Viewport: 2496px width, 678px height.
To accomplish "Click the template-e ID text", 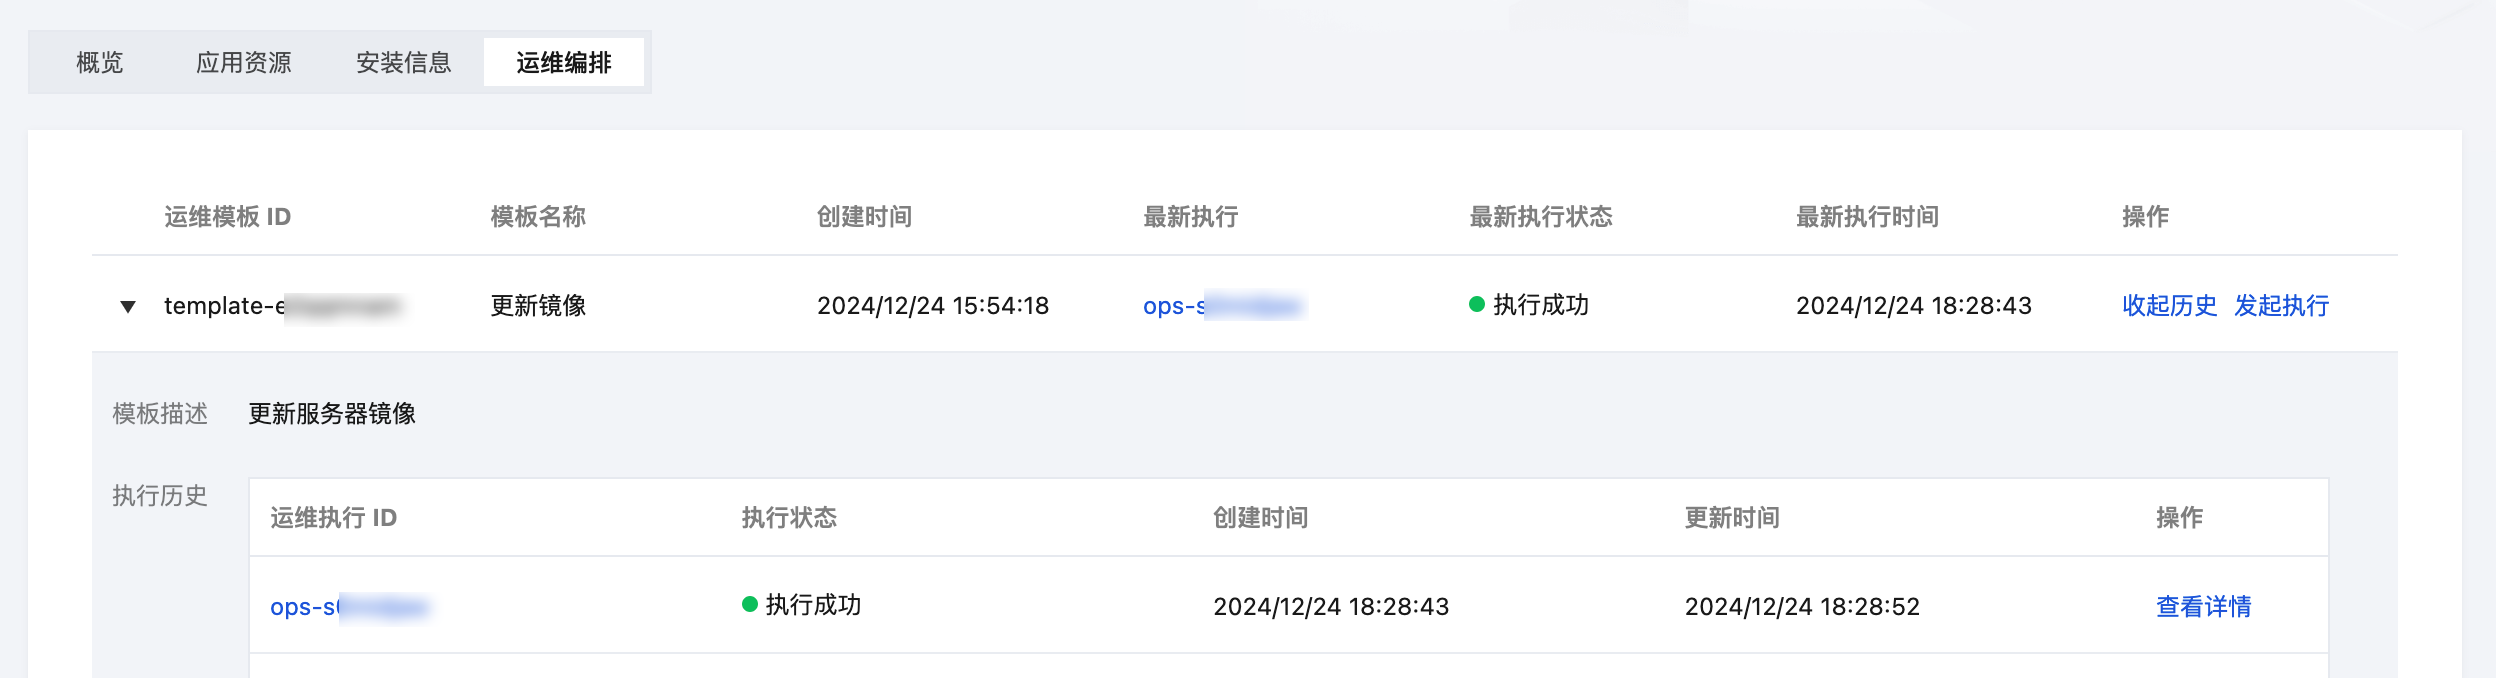I will click(284, 305).
